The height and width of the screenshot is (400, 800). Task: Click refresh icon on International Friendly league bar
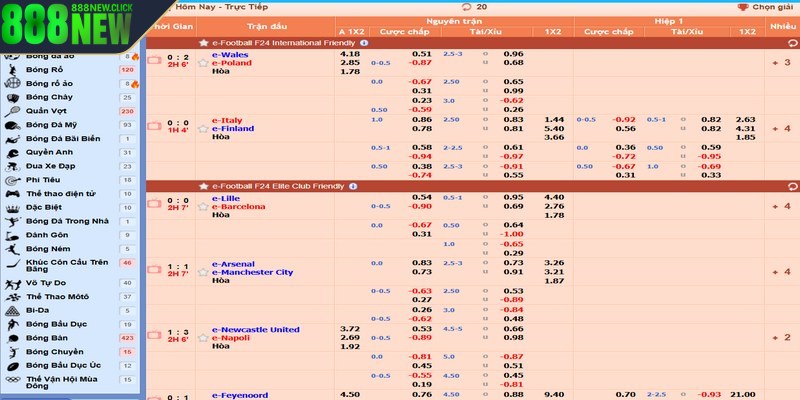tap(792, 43)
